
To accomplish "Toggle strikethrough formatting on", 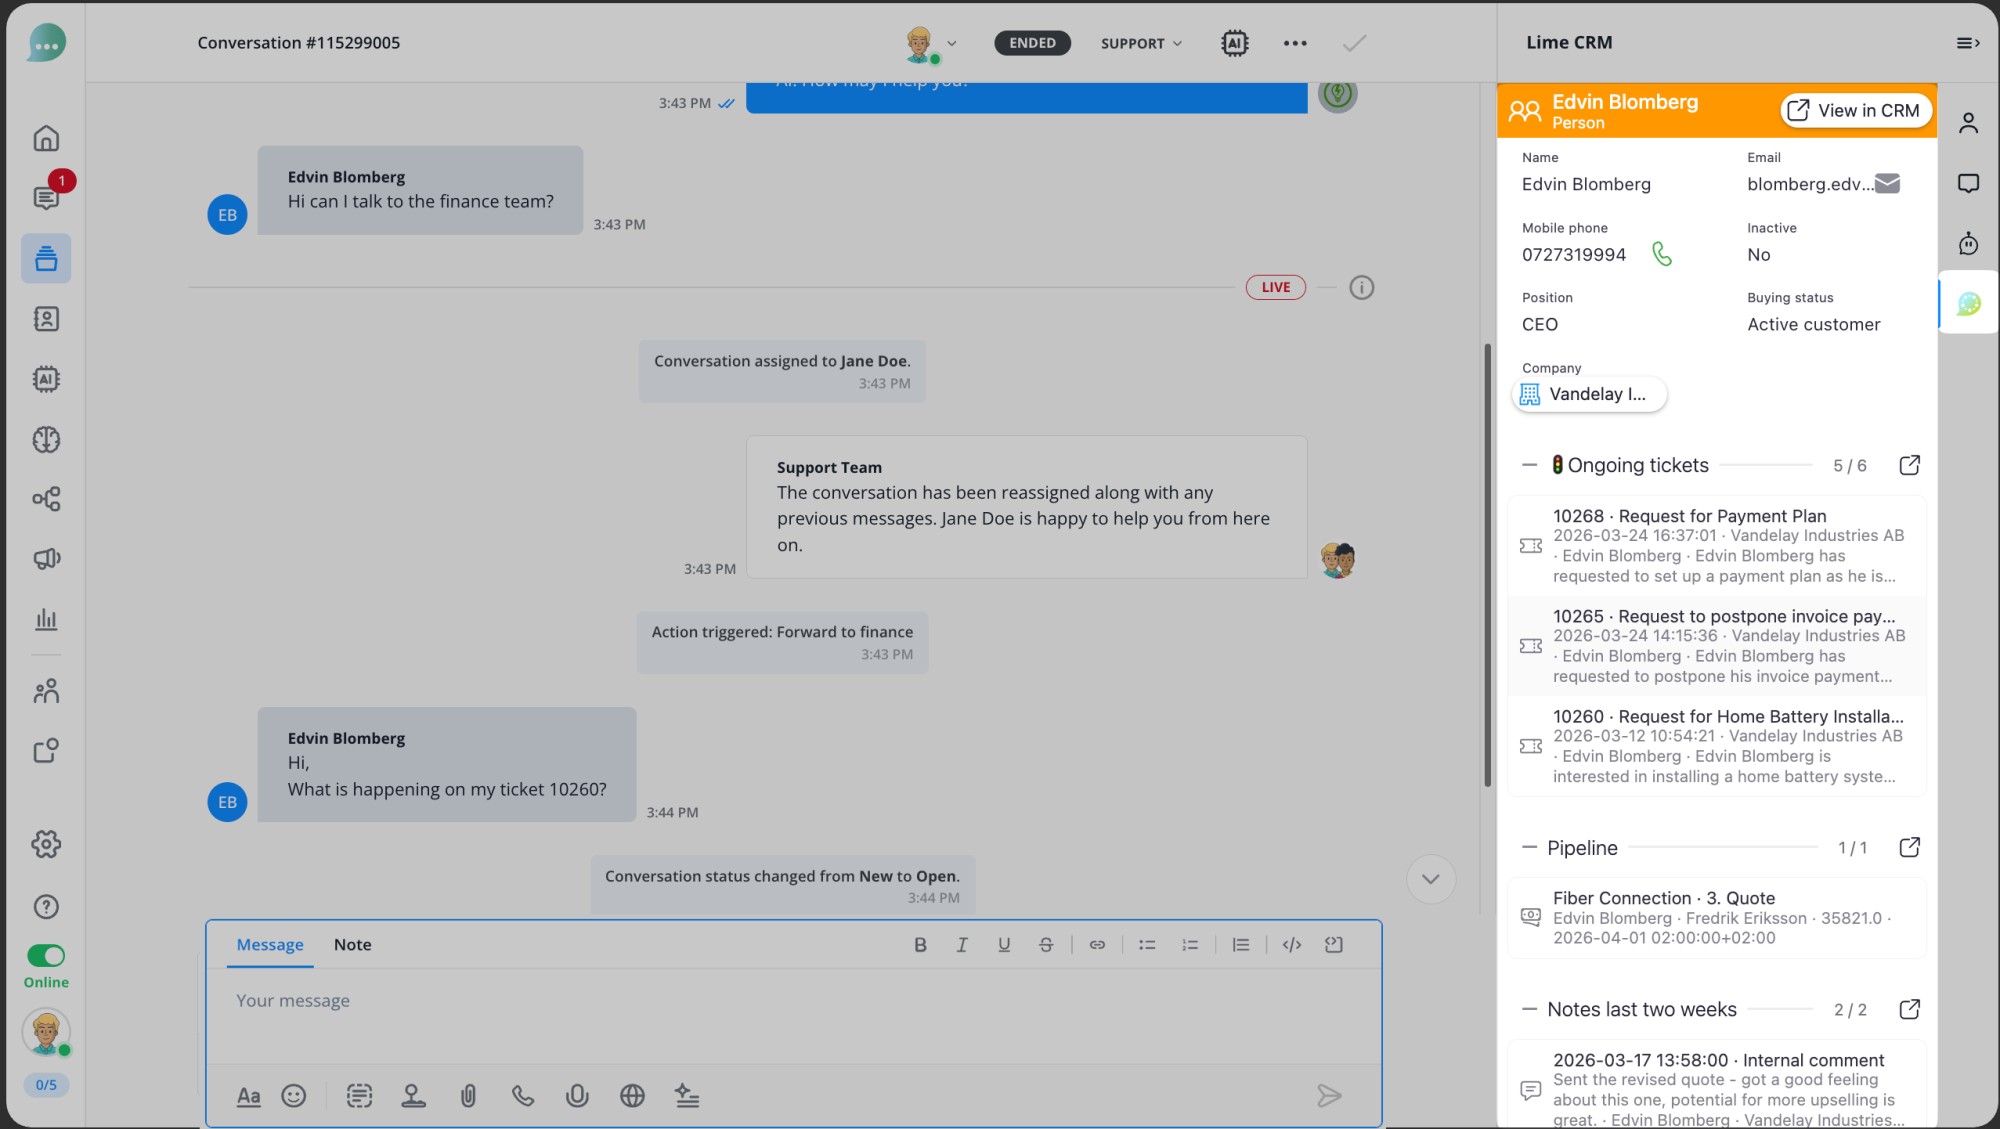I will [1046, 944].
